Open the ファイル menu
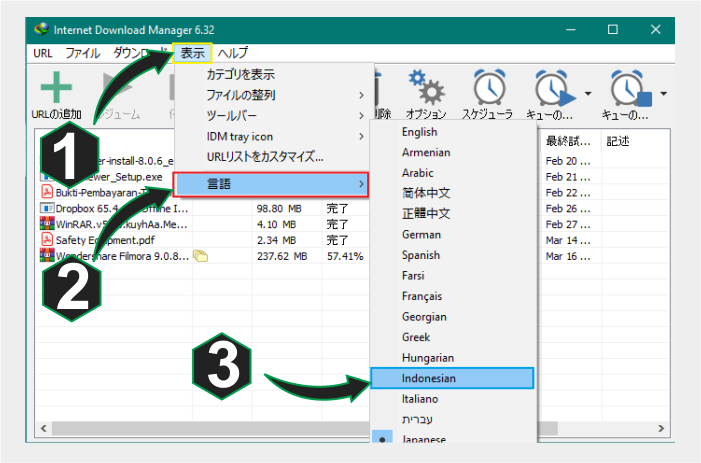Screen dimensions: 701x463 83,53
